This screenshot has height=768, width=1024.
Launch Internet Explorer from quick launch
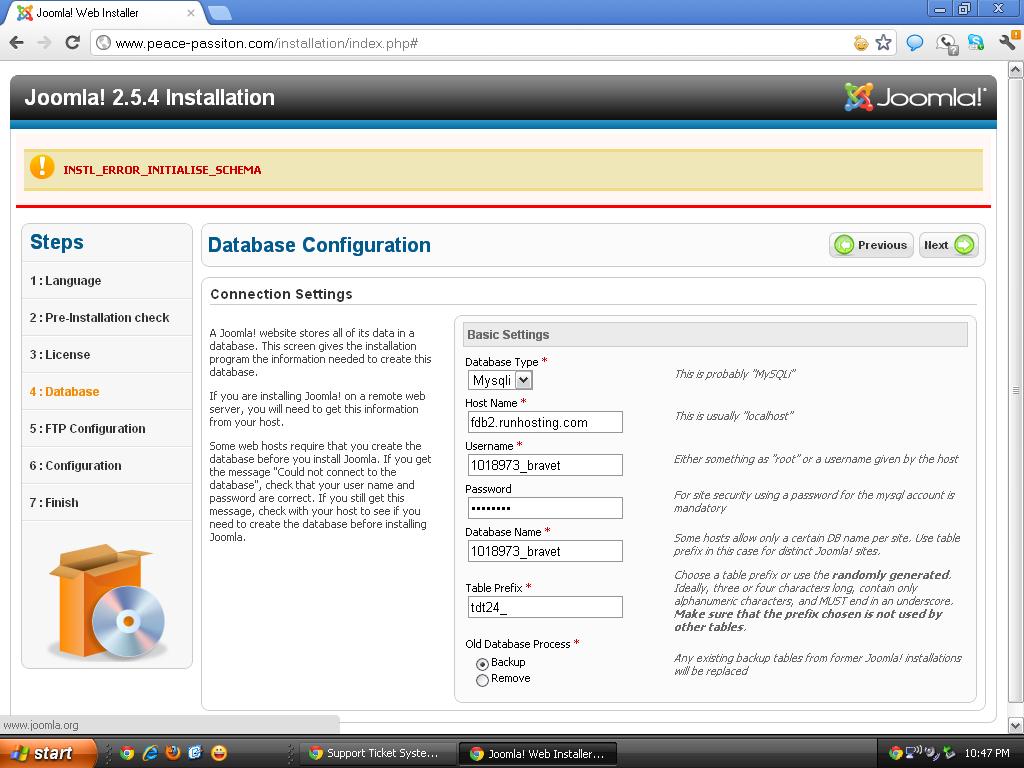[x=150, y=753]
